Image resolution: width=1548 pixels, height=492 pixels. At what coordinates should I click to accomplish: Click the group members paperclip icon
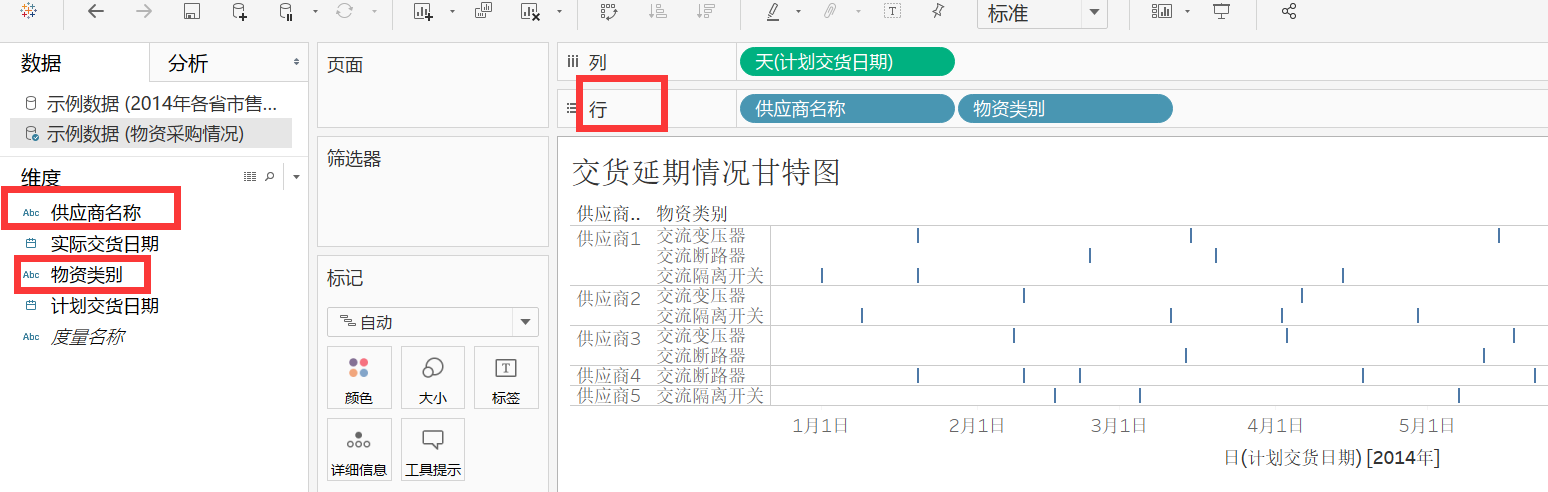[x=830, y=12]
